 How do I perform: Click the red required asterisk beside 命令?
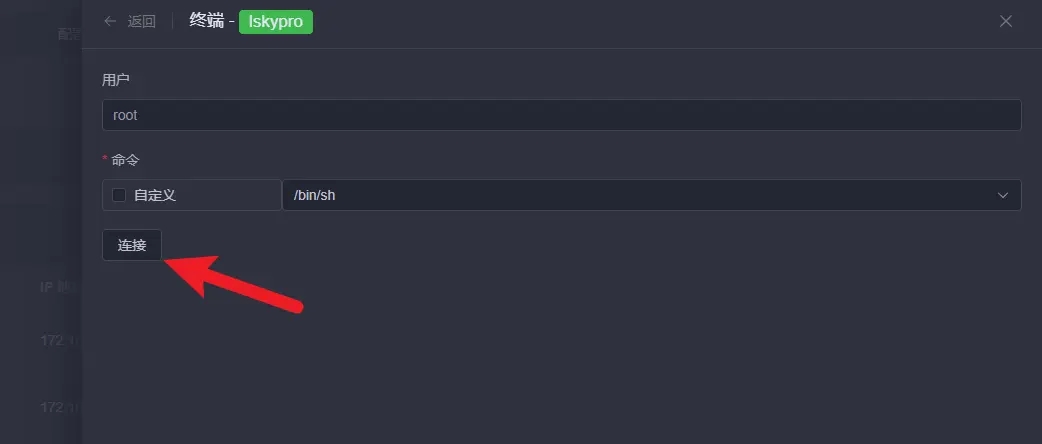coord(104,159)
